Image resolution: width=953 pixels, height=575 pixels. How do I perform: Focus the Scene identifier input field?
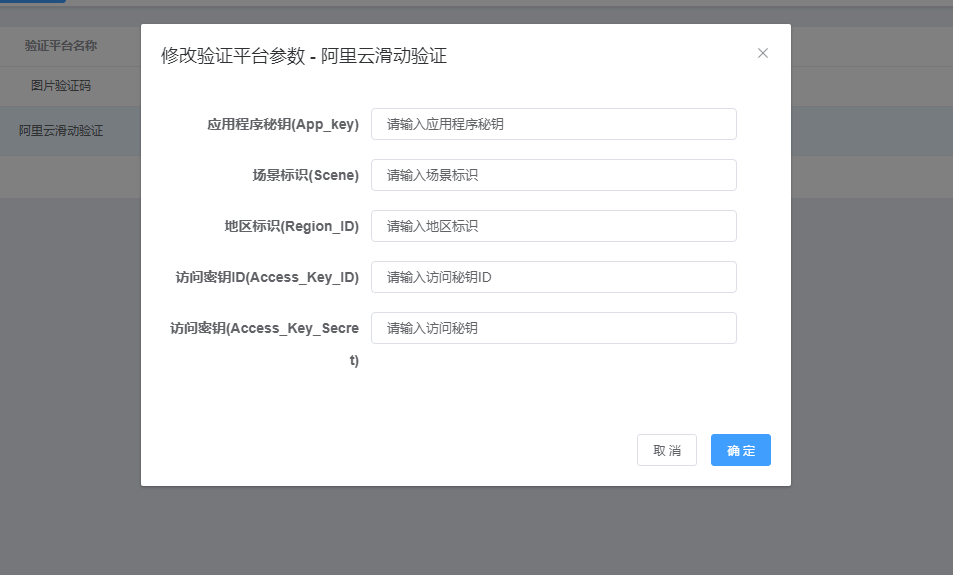[x=554, y=175]
